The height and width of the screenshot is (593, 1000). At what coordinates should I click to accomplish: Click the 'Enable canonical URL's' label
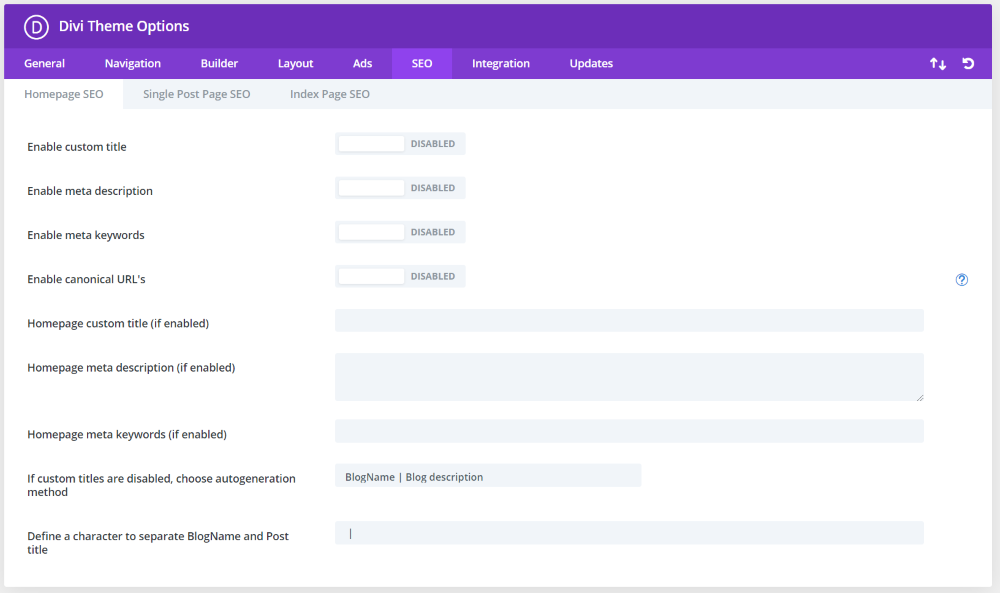click(86, 279)
